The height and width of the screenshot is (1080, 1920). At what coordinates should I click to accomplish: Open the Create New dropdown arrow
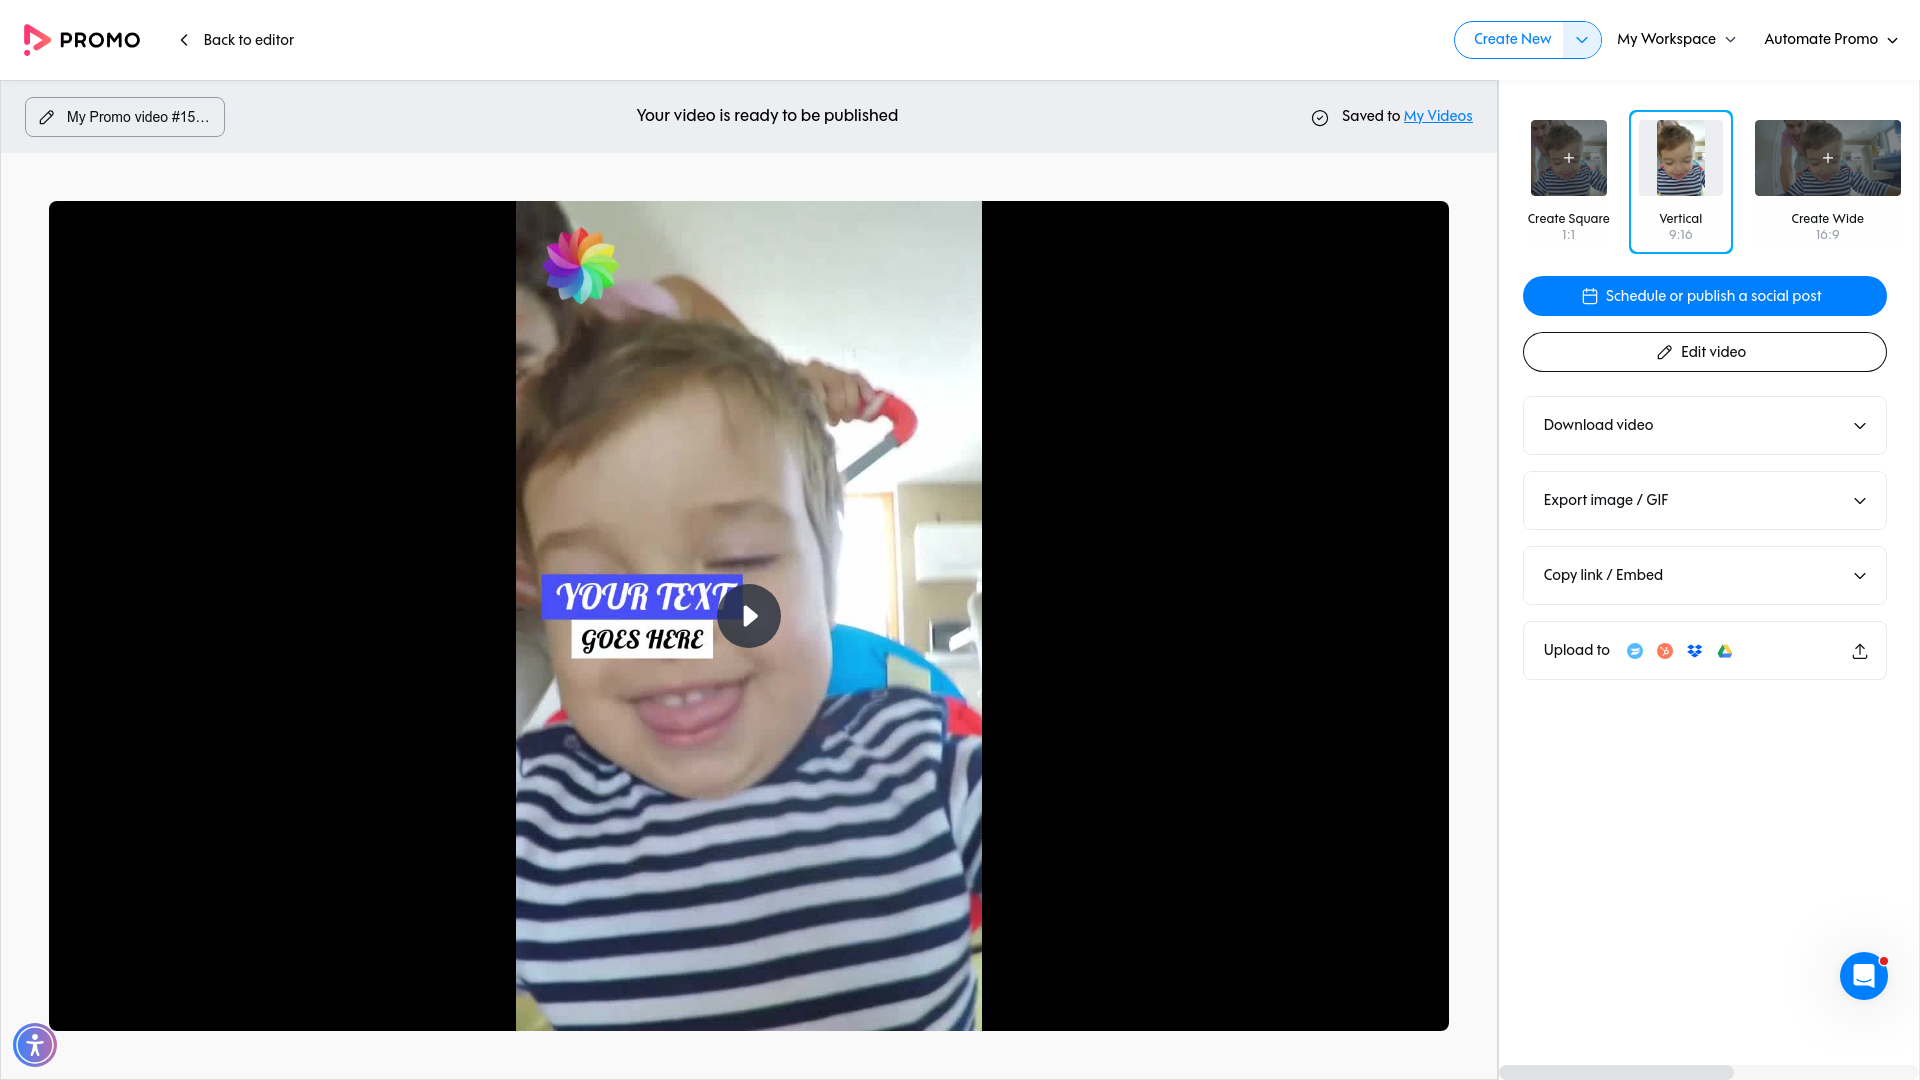click(1582, 39)
